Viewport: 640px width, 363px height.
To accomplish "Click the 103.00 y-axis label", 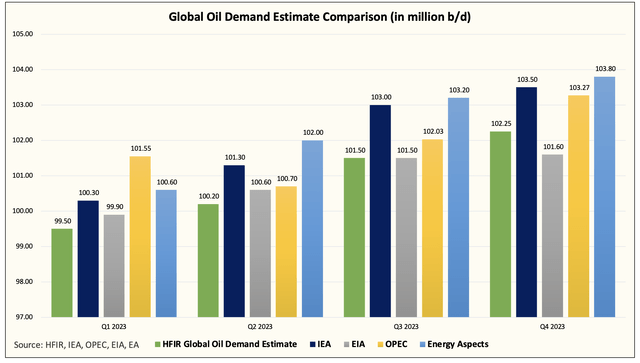I will 23,105.
